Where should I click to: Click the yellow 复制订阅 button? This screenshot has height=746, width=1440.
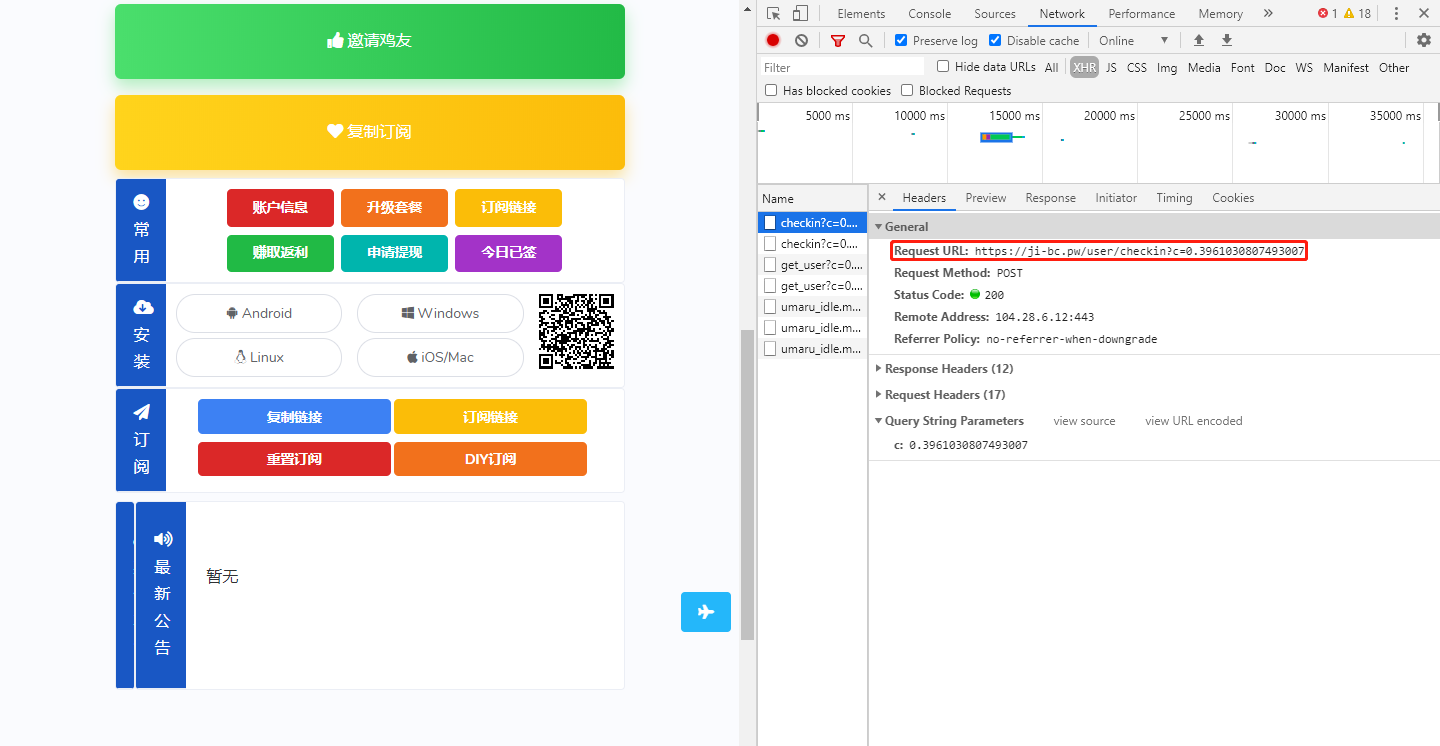pos(370,132)
